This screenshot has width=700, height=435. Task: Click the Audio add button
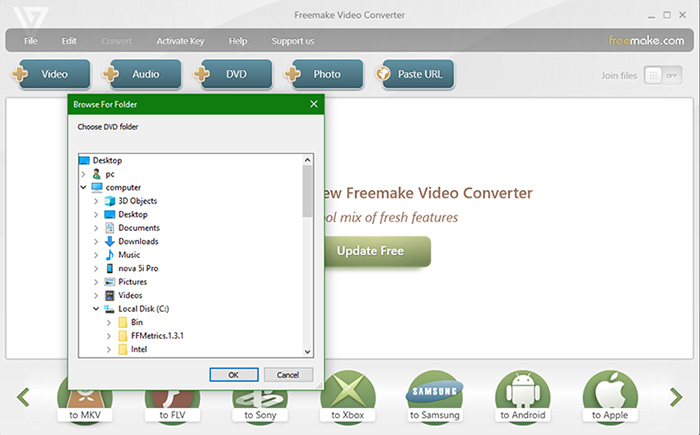click(142, 74)
